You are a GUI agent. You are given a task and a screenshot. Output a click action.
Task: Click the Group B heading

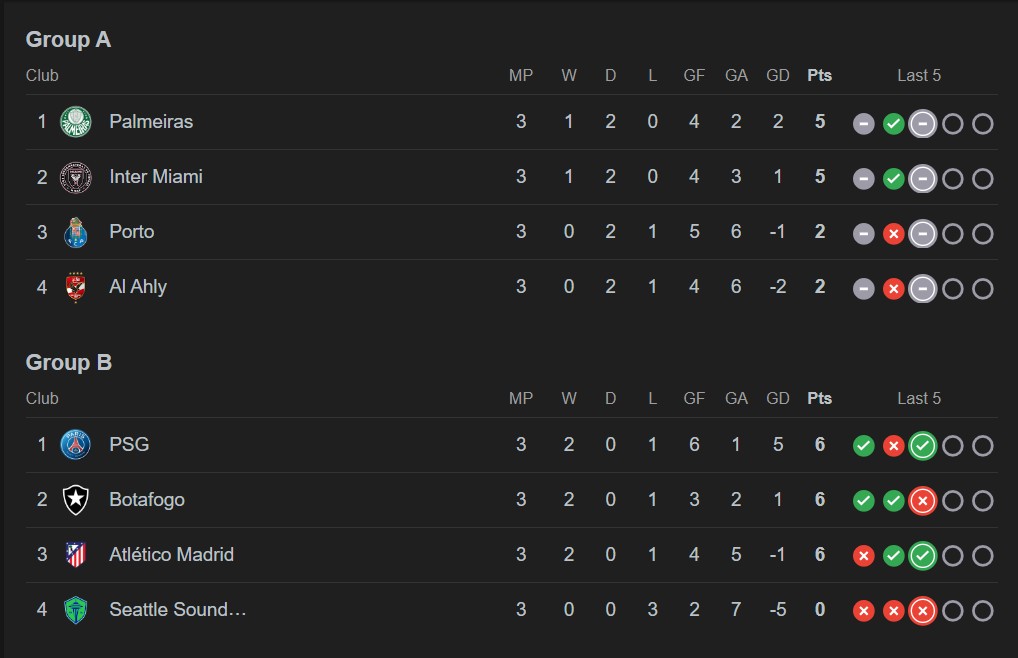68,363
